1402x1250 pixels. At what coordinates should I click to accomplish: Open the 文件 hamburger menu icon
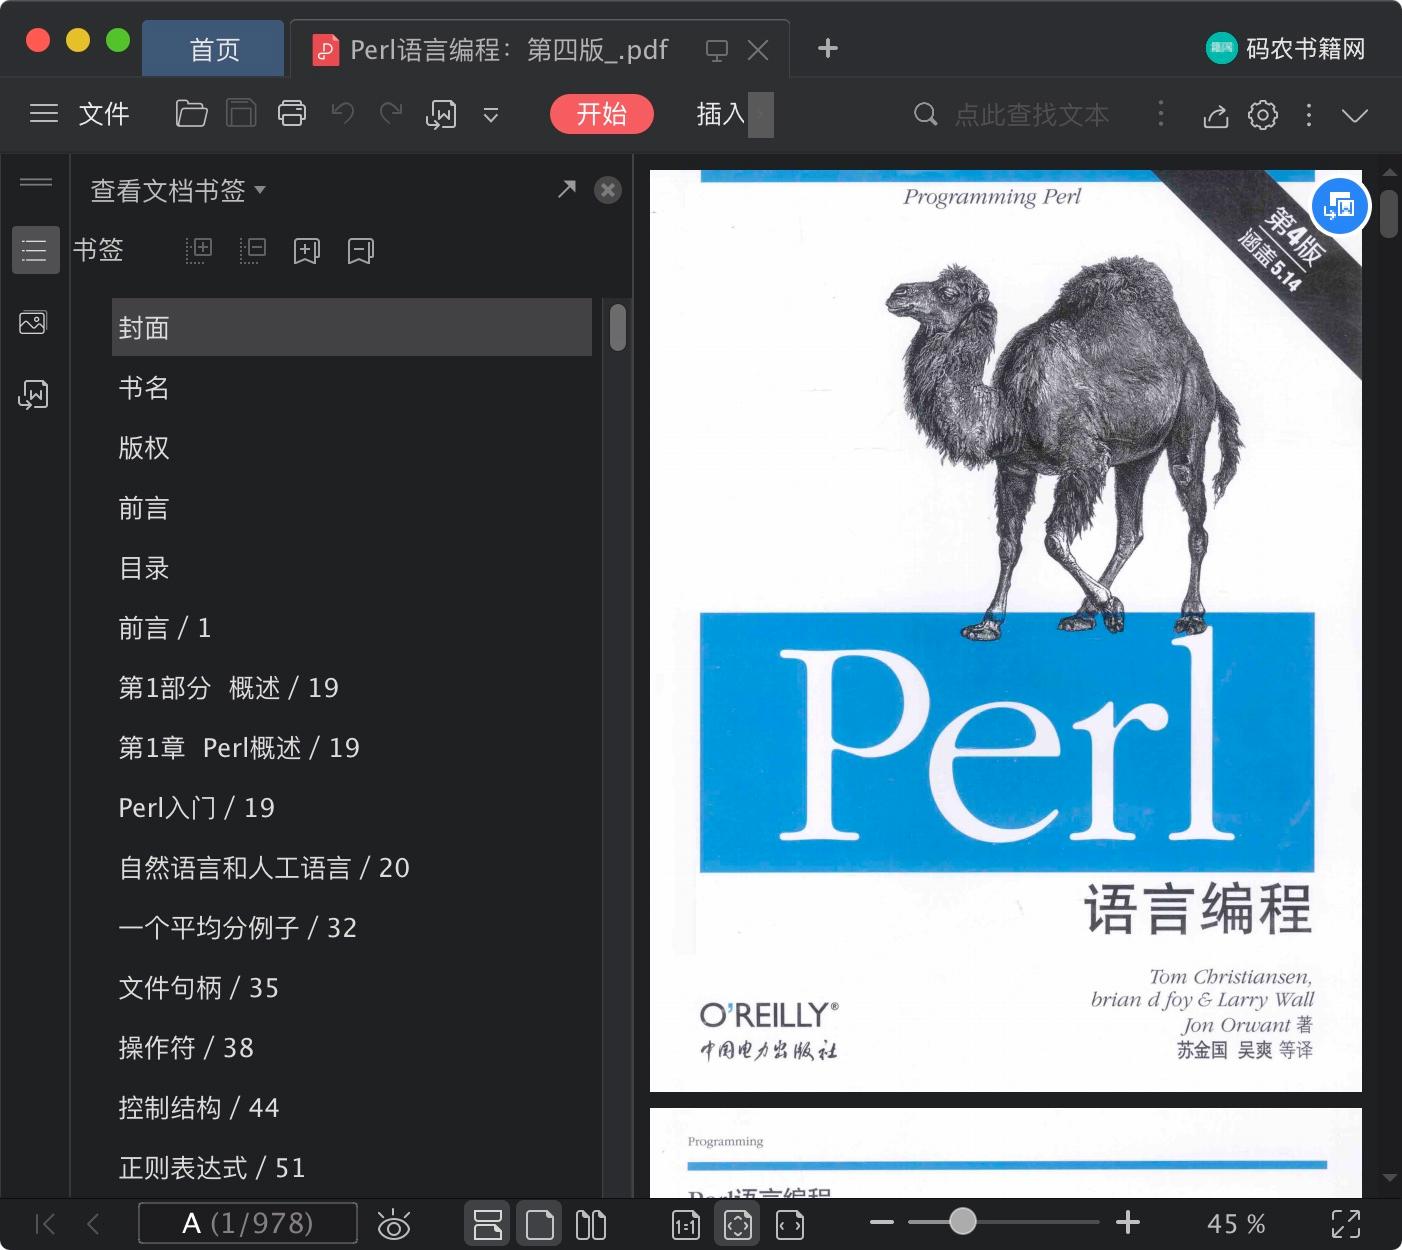click(44, 114)
